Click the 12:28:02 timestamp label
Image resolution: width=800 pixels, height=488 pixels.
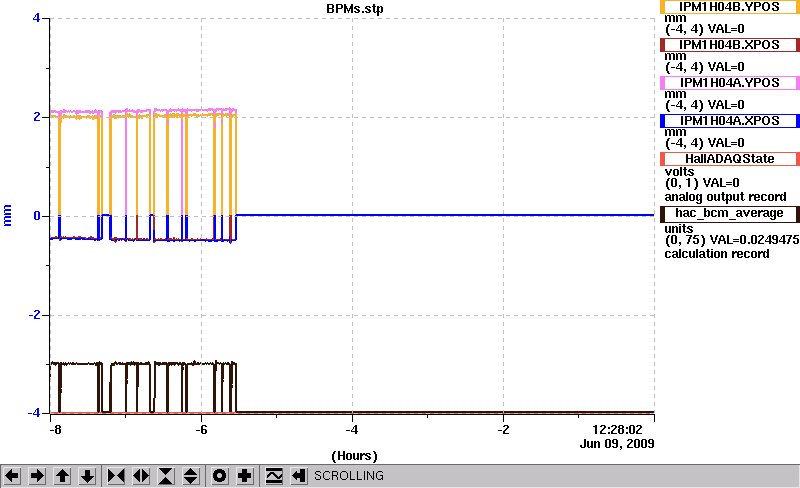point(617,430)
